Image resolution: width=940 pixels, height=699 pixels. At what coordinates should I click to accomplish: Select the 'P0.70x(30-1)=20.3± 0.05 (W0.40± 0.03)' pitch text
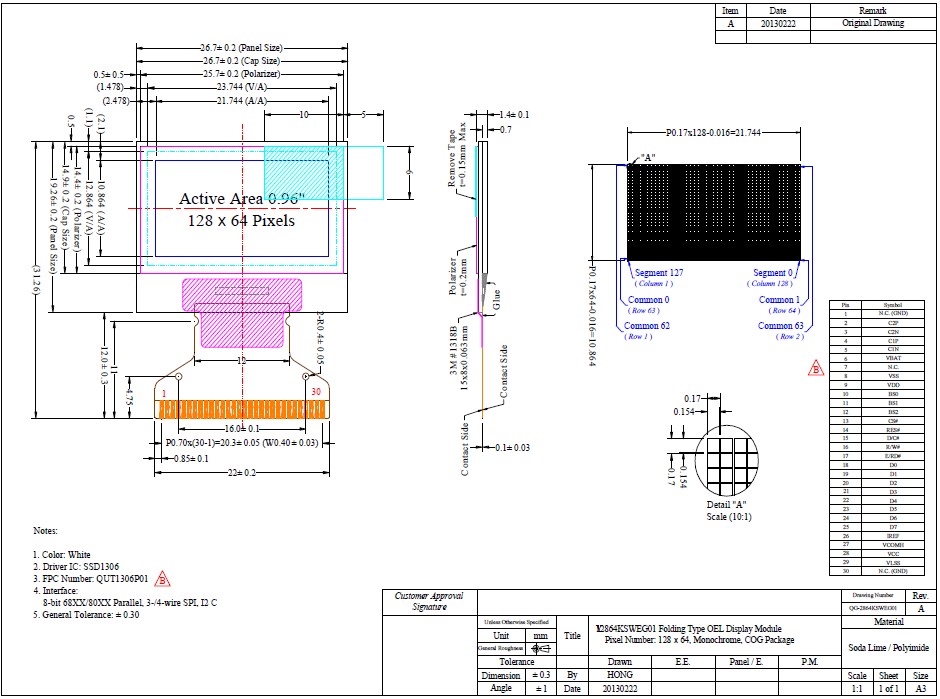242,443
